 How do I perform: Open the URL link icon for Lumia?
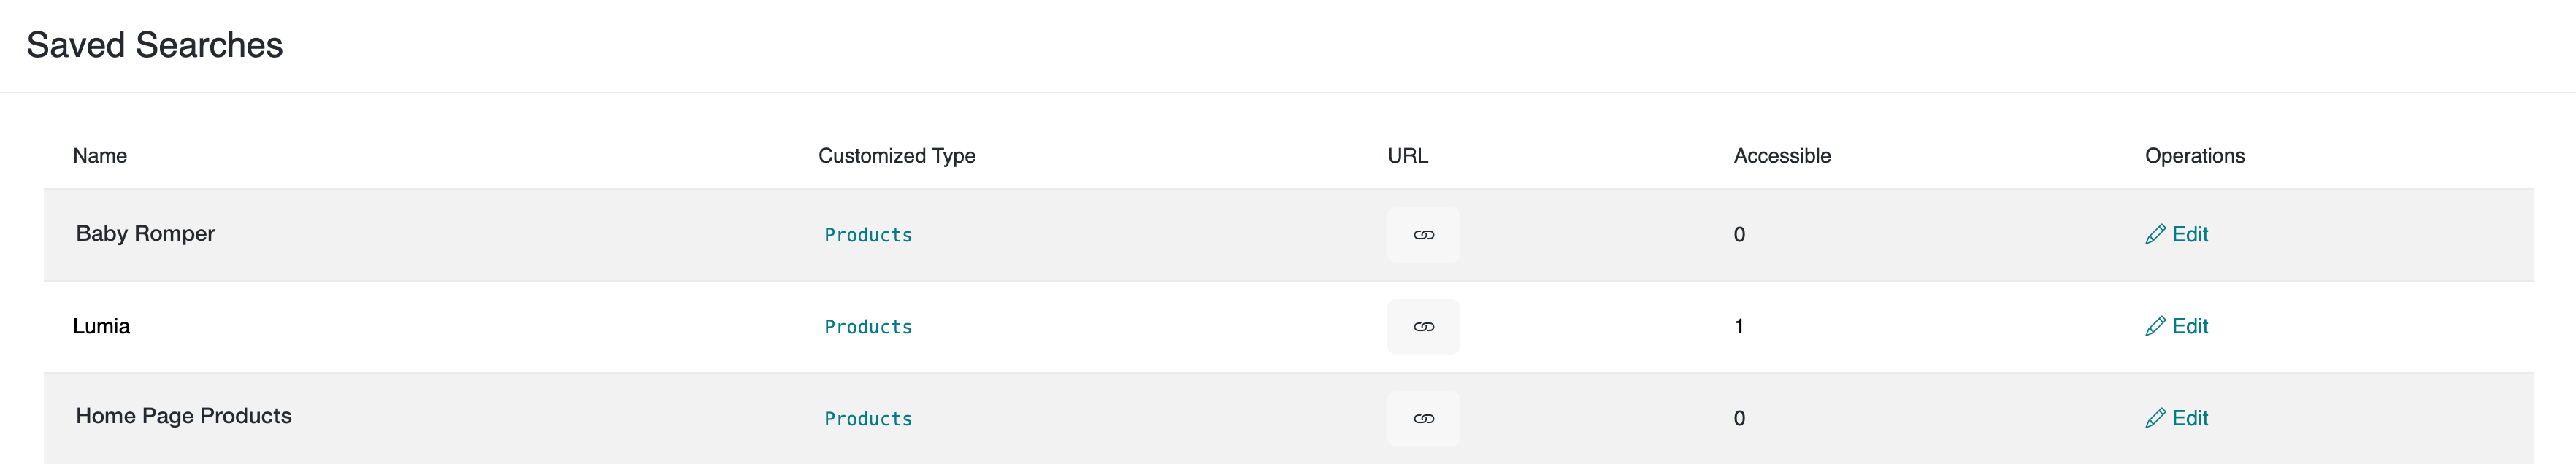click(1423, 327)
